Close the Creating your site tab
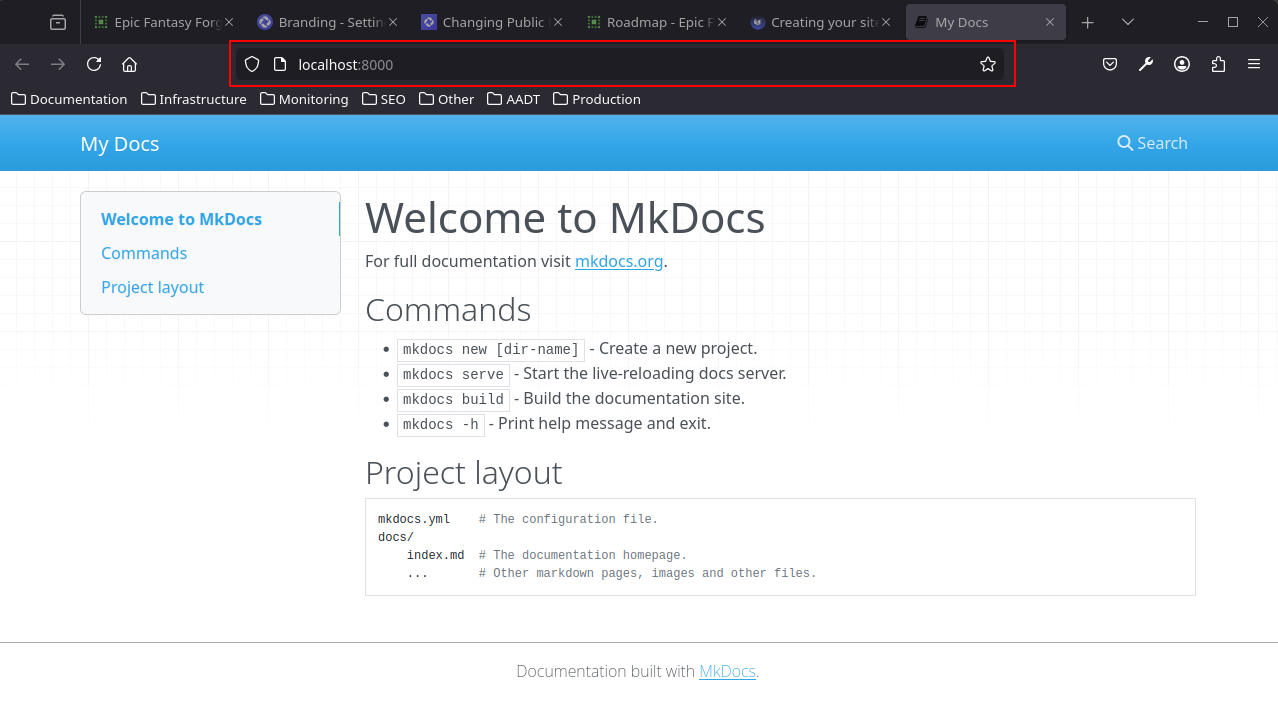The image size is (1278, 702). [885, 22]
